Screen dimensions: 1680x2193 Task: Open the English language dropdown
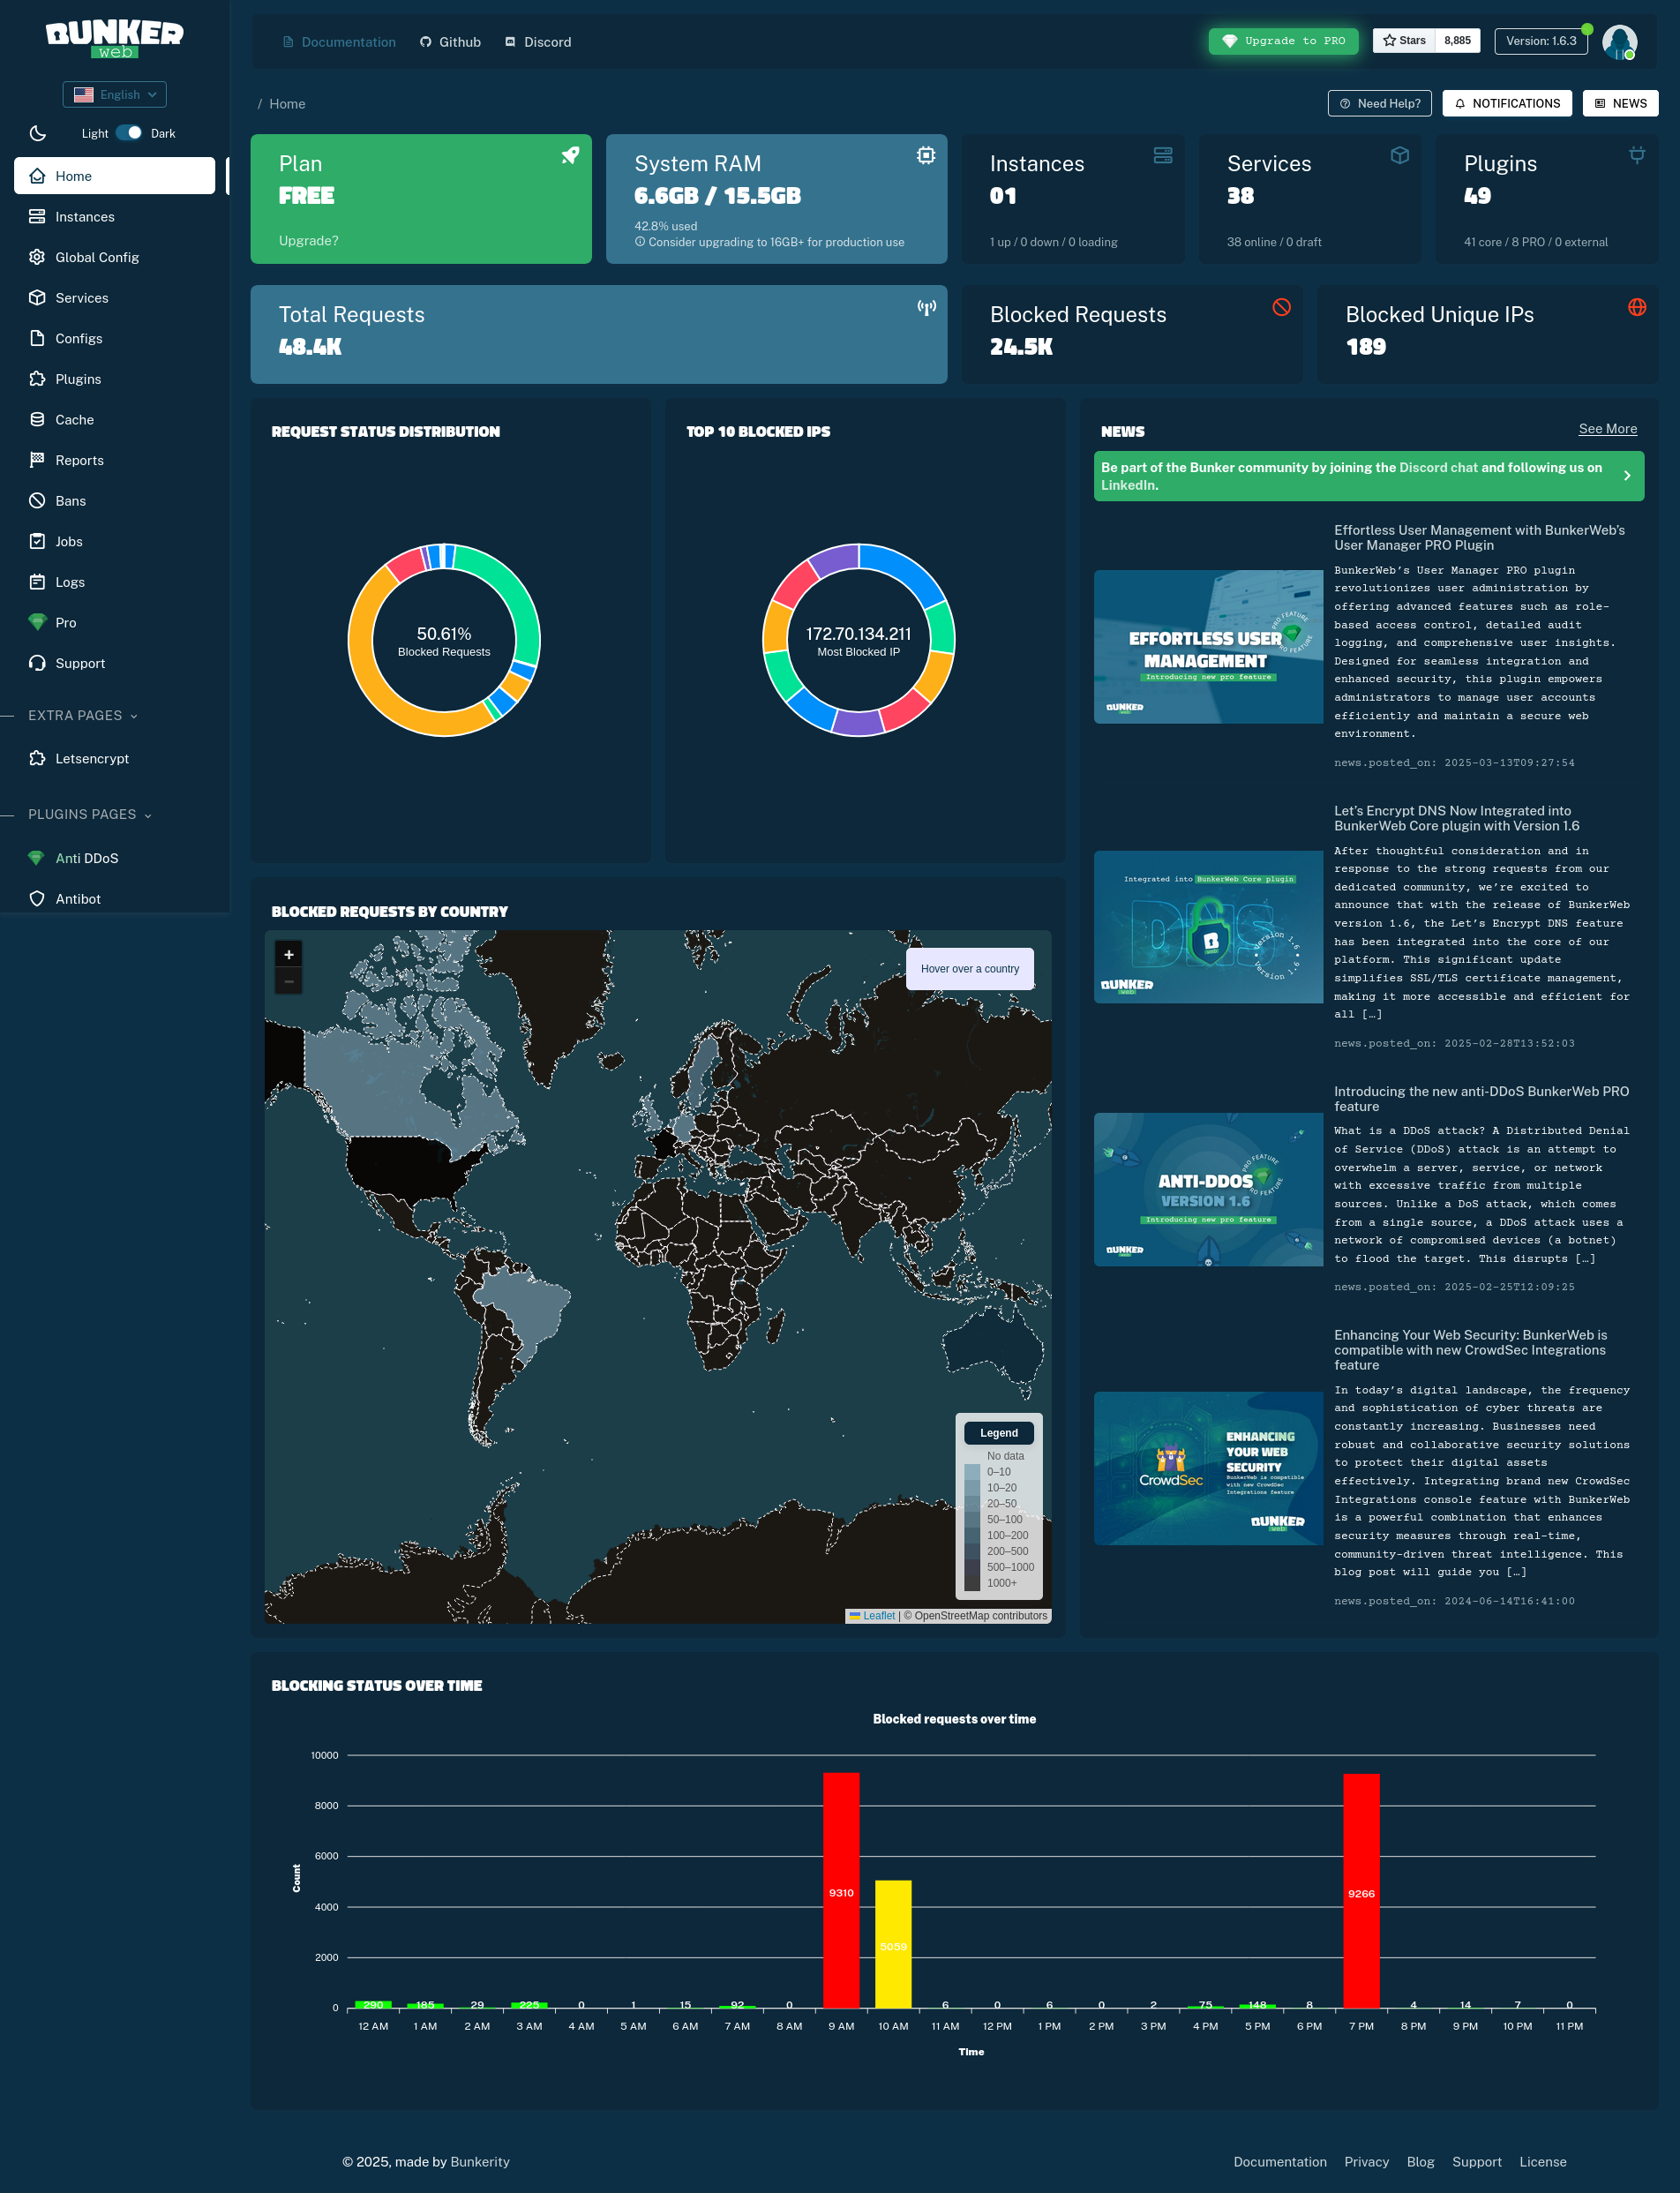[x=114, y=94]
